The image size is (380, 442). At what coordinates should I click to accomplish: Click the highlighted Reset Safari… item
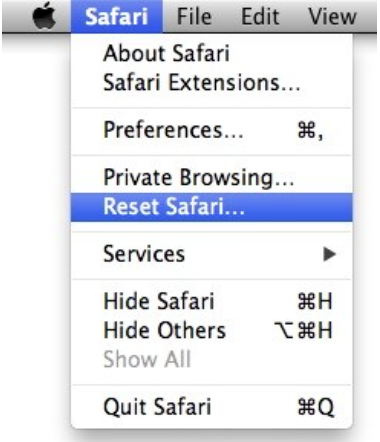pyautogui.click(x=211, y=207)
